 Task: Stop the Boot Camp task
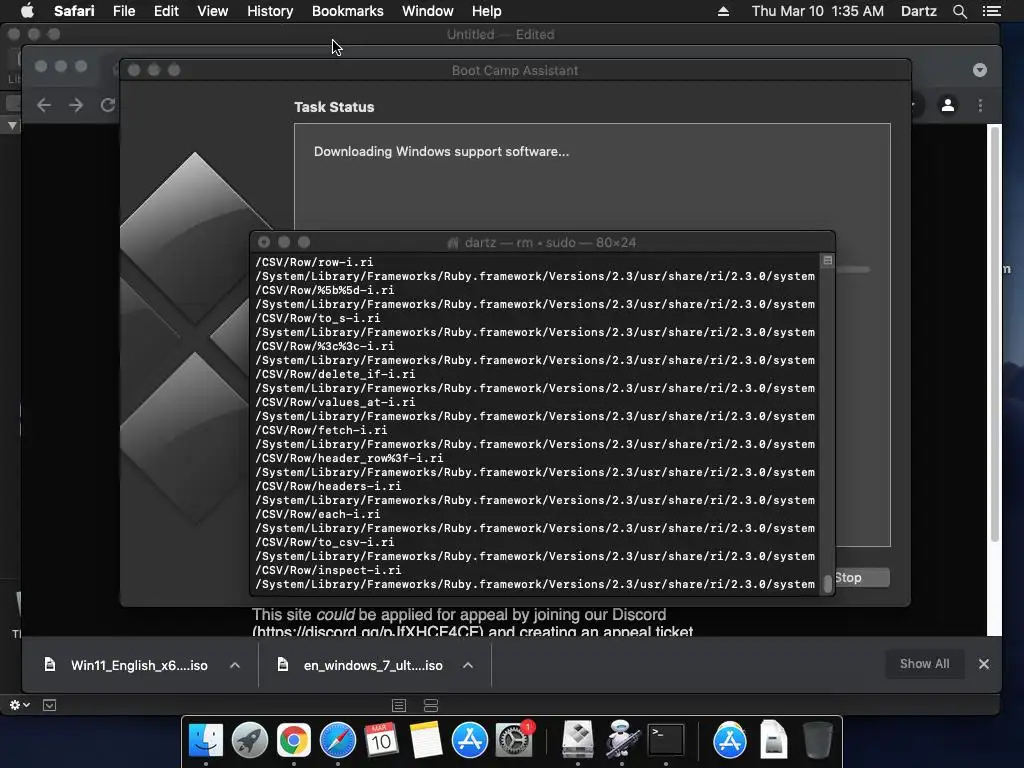click(x=862, y=577)
